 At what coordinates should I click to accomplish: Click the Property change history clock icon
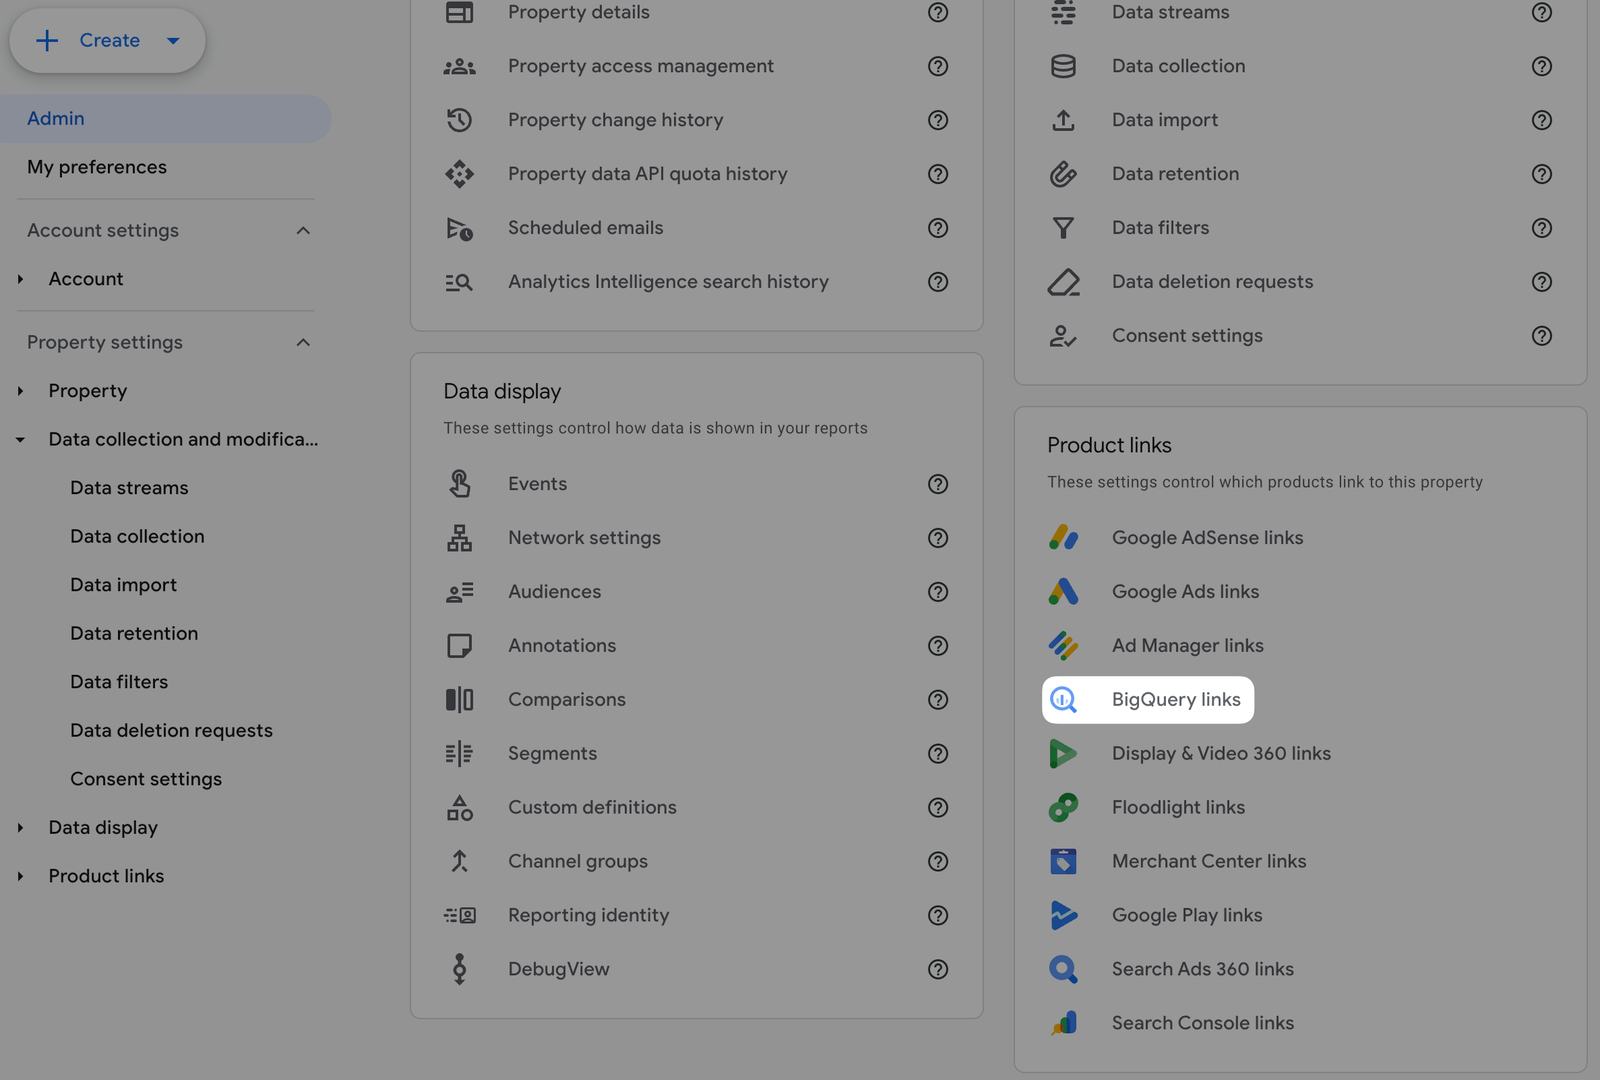(459, 120)
